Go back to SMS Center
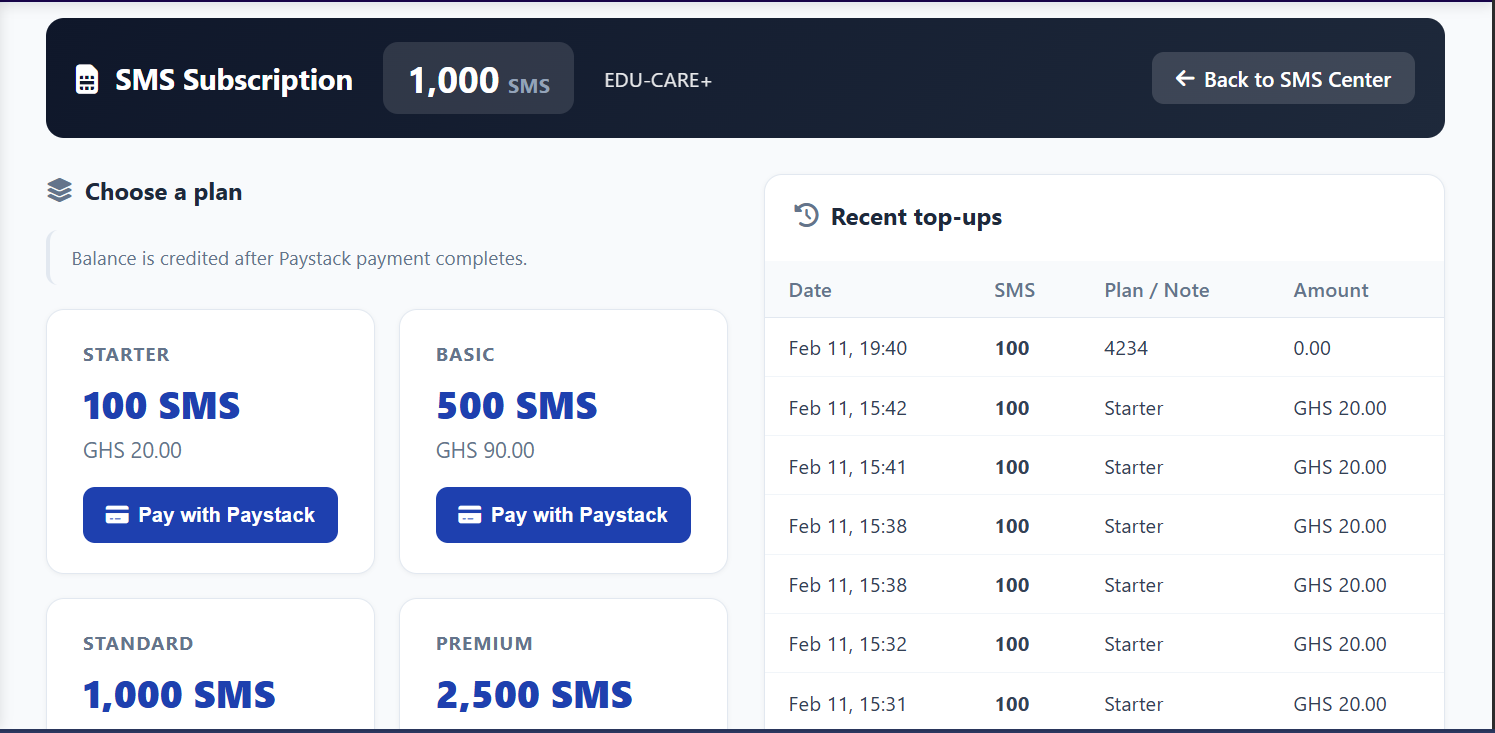 coord(1283,79)
